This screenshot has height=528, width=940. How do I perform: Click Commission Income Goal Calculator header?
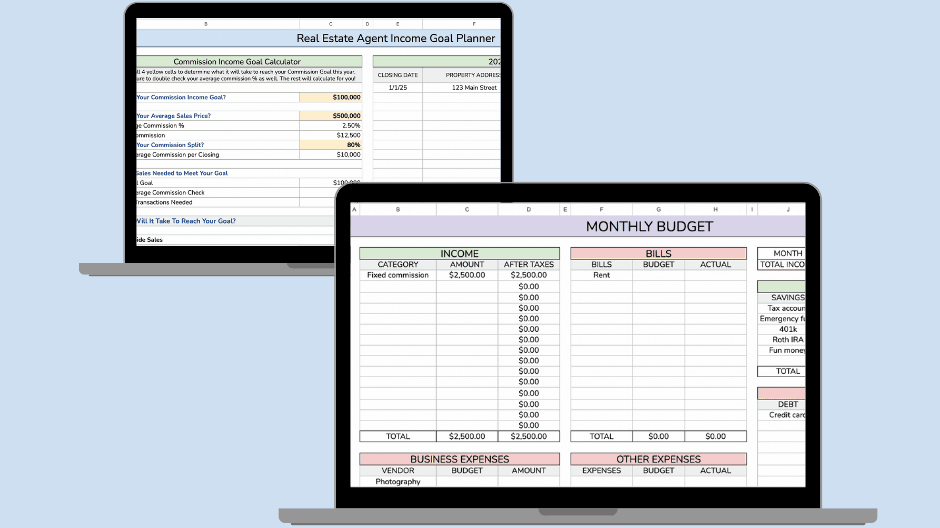(x=249, y=61)
